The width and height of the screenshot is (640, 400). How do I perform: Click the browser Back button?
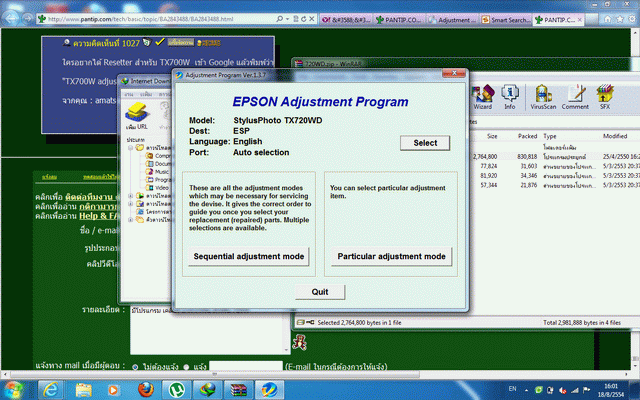[x=11, y=18]
